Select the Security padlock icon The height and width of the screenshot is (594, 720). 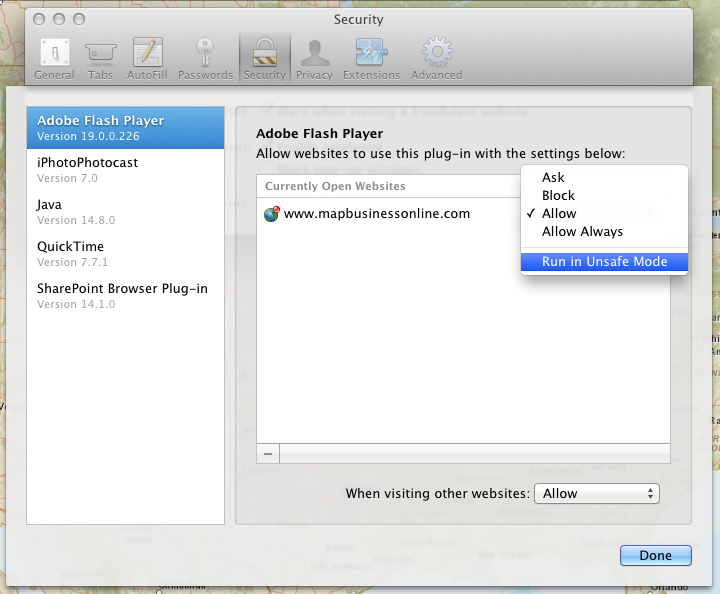tap(265, 53)
